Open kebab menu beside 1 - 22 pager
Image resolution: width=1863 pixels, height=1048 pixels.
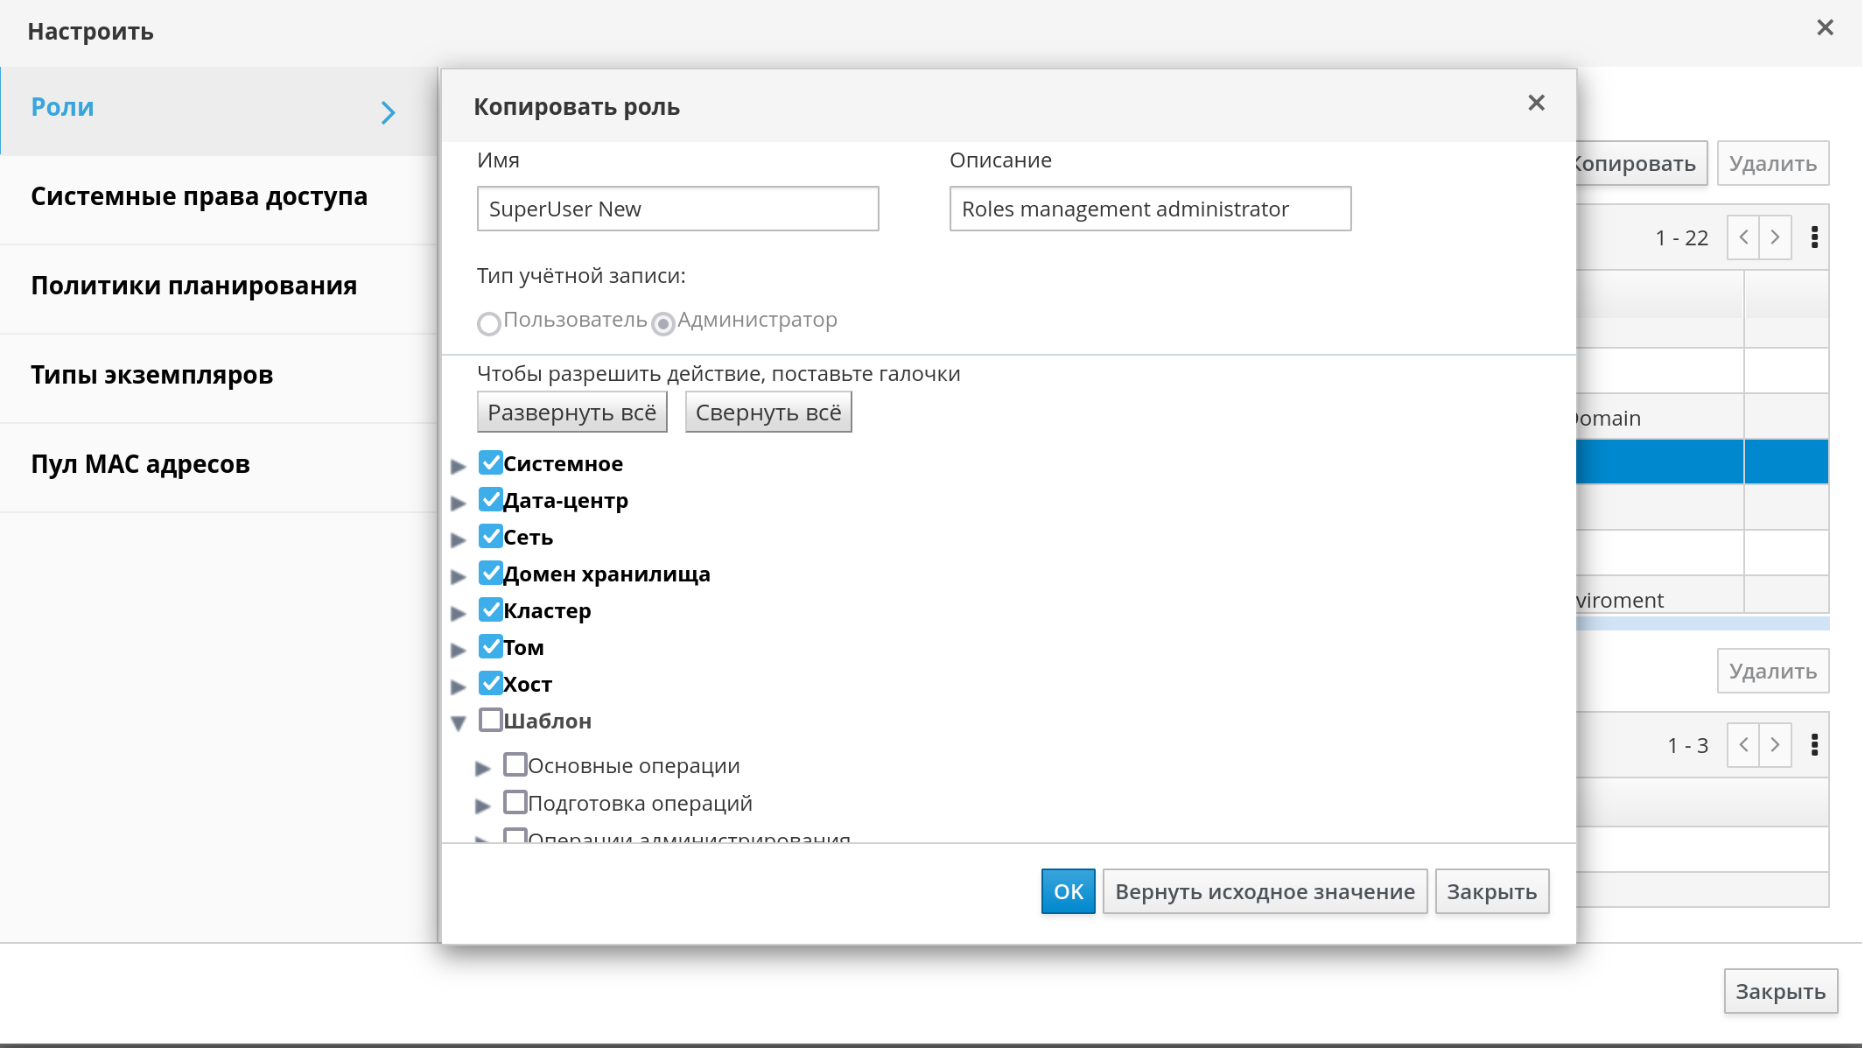tap(1814, 238)
